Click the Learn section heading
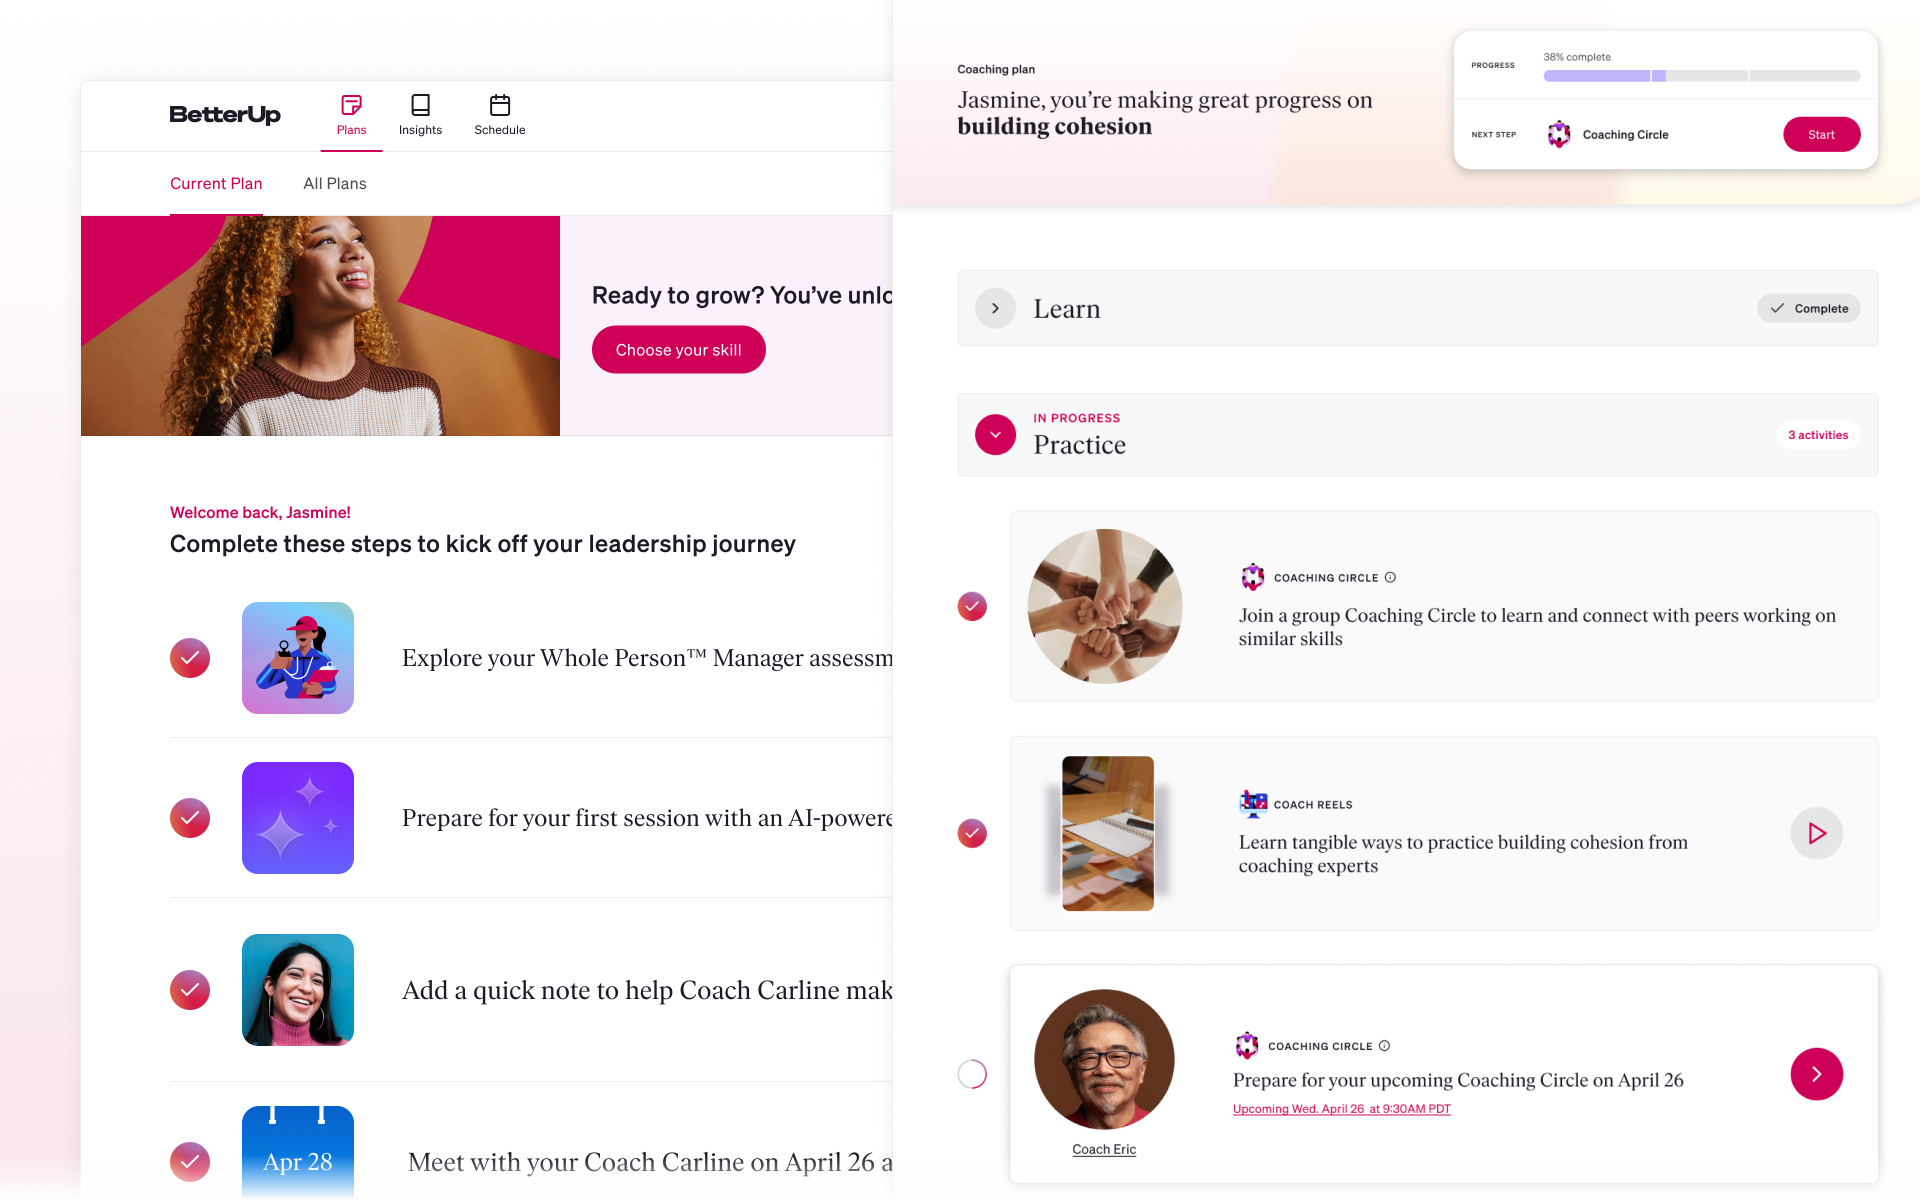The image size is (1920, 1200). (x=1067, y=309)
